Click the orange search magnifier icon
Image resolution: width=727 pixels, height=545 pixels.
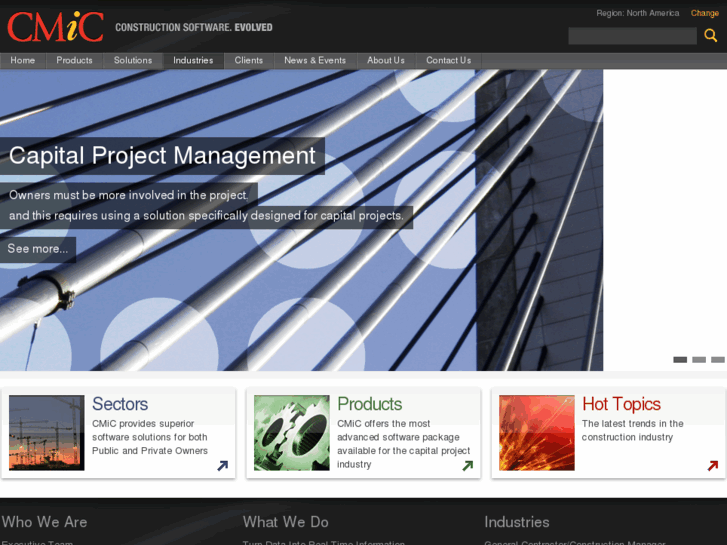click(710, 35)
